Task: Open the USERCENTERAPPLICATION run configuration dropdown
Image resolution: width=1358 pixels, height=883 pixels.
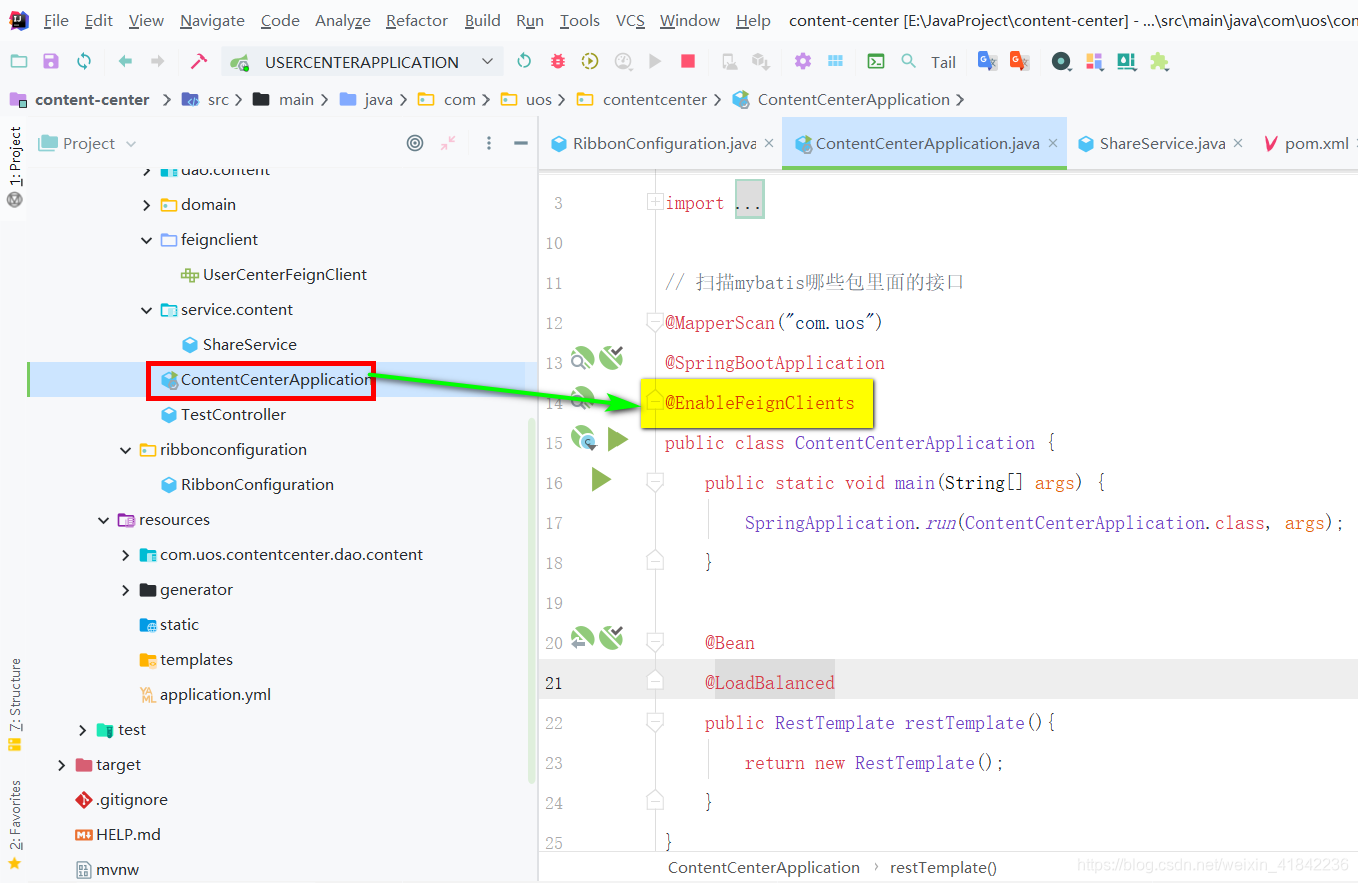Action: [360, 62]
